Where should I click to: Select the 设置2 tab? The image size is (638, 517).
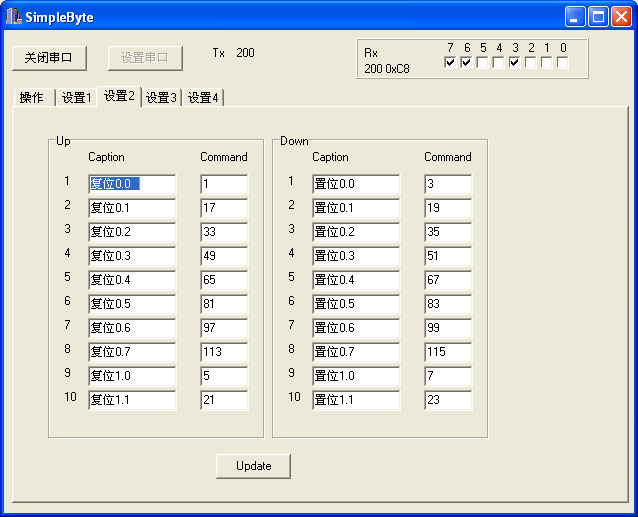click(119, 96)
